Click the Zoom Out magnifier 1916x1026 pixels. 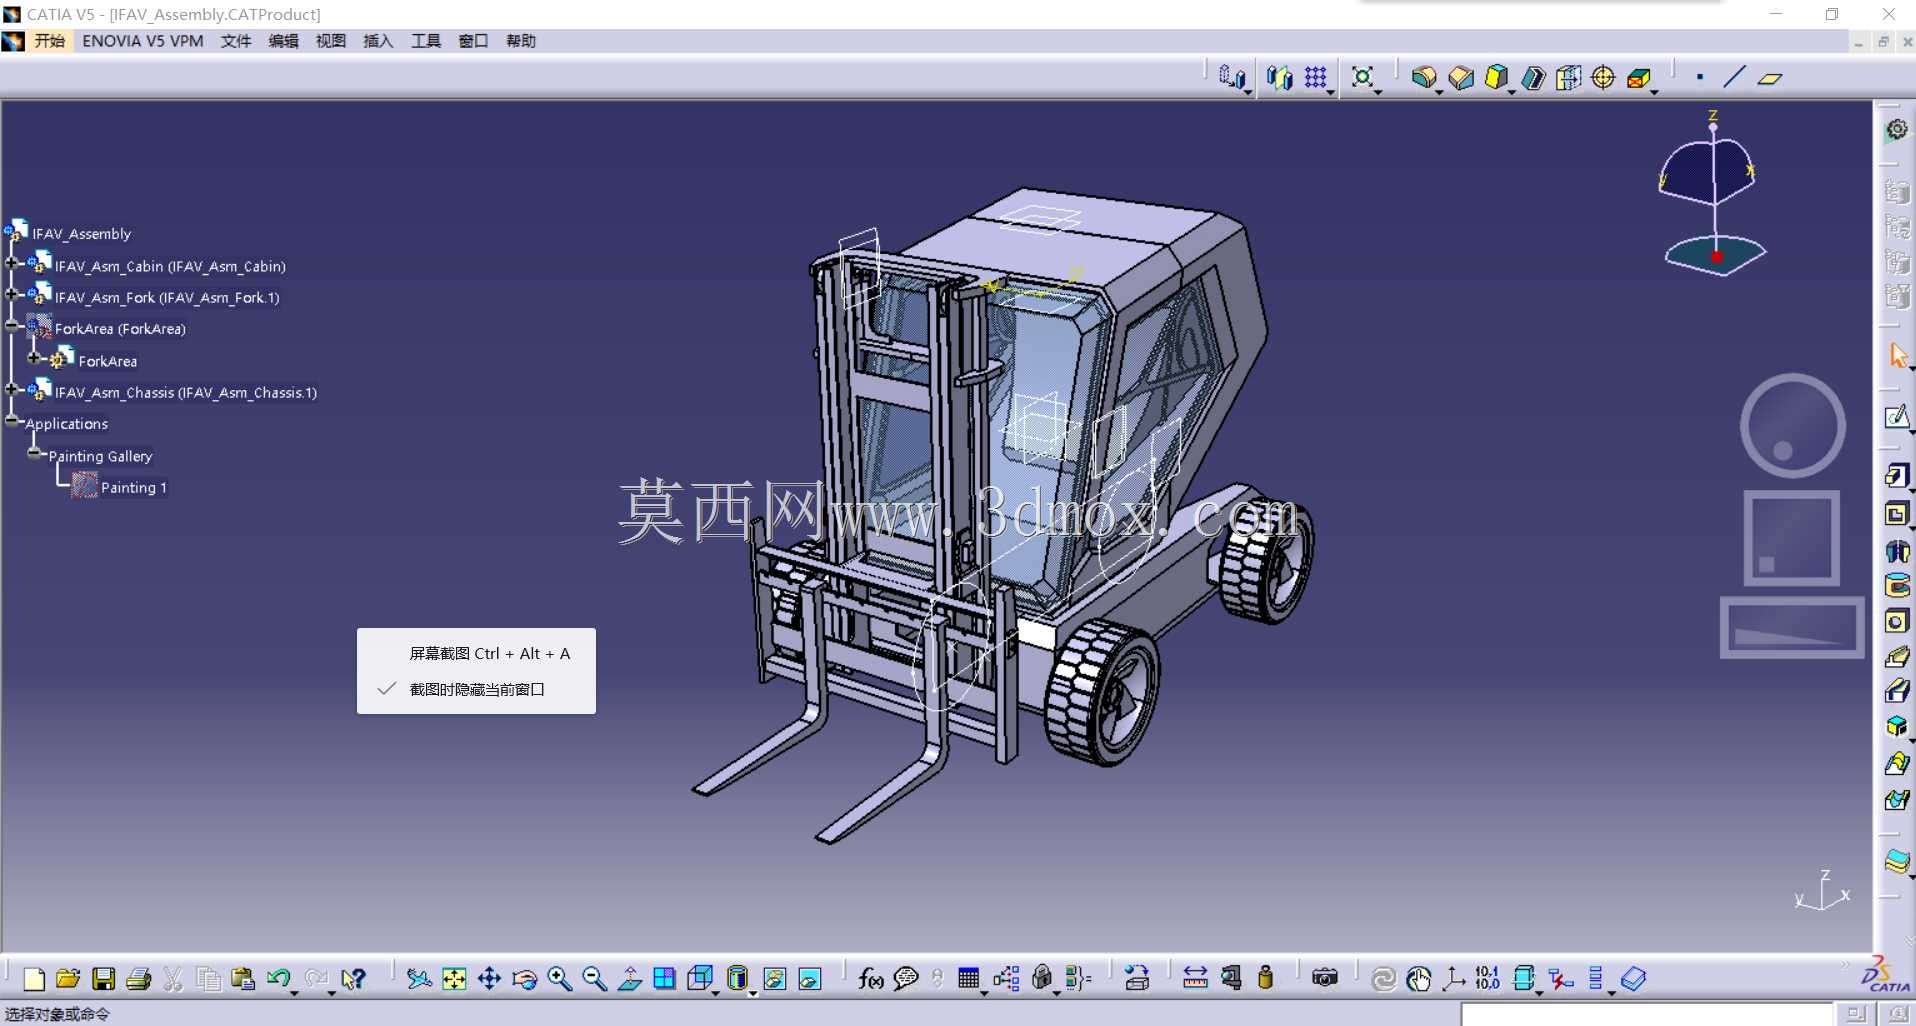594,979
